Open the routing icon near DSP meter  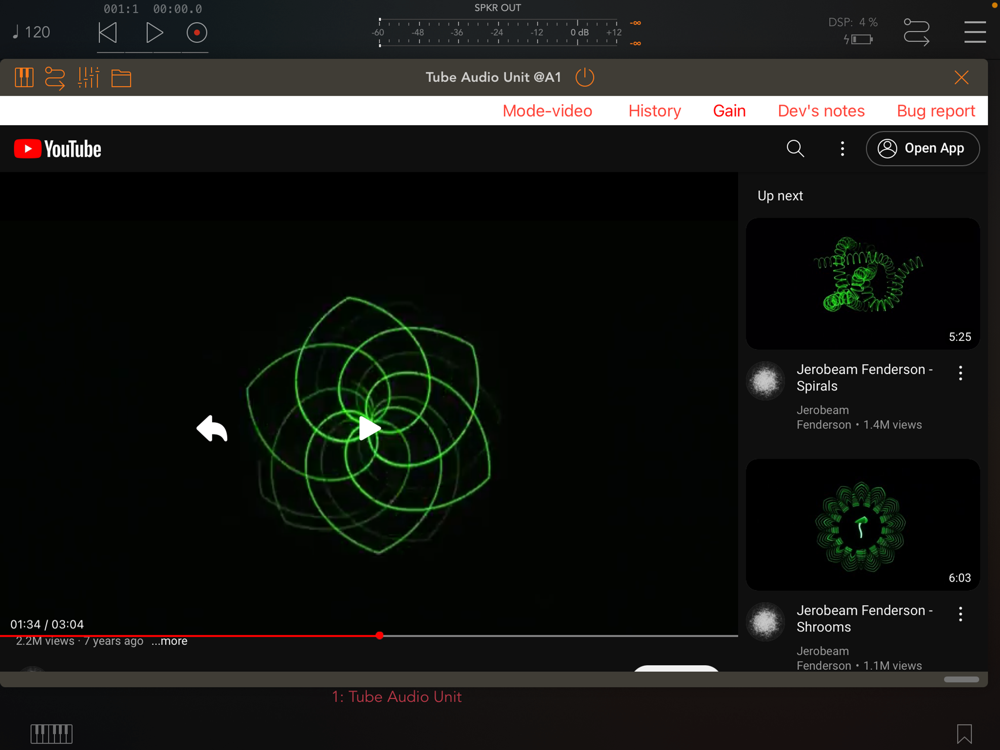(x=916, y=32)
